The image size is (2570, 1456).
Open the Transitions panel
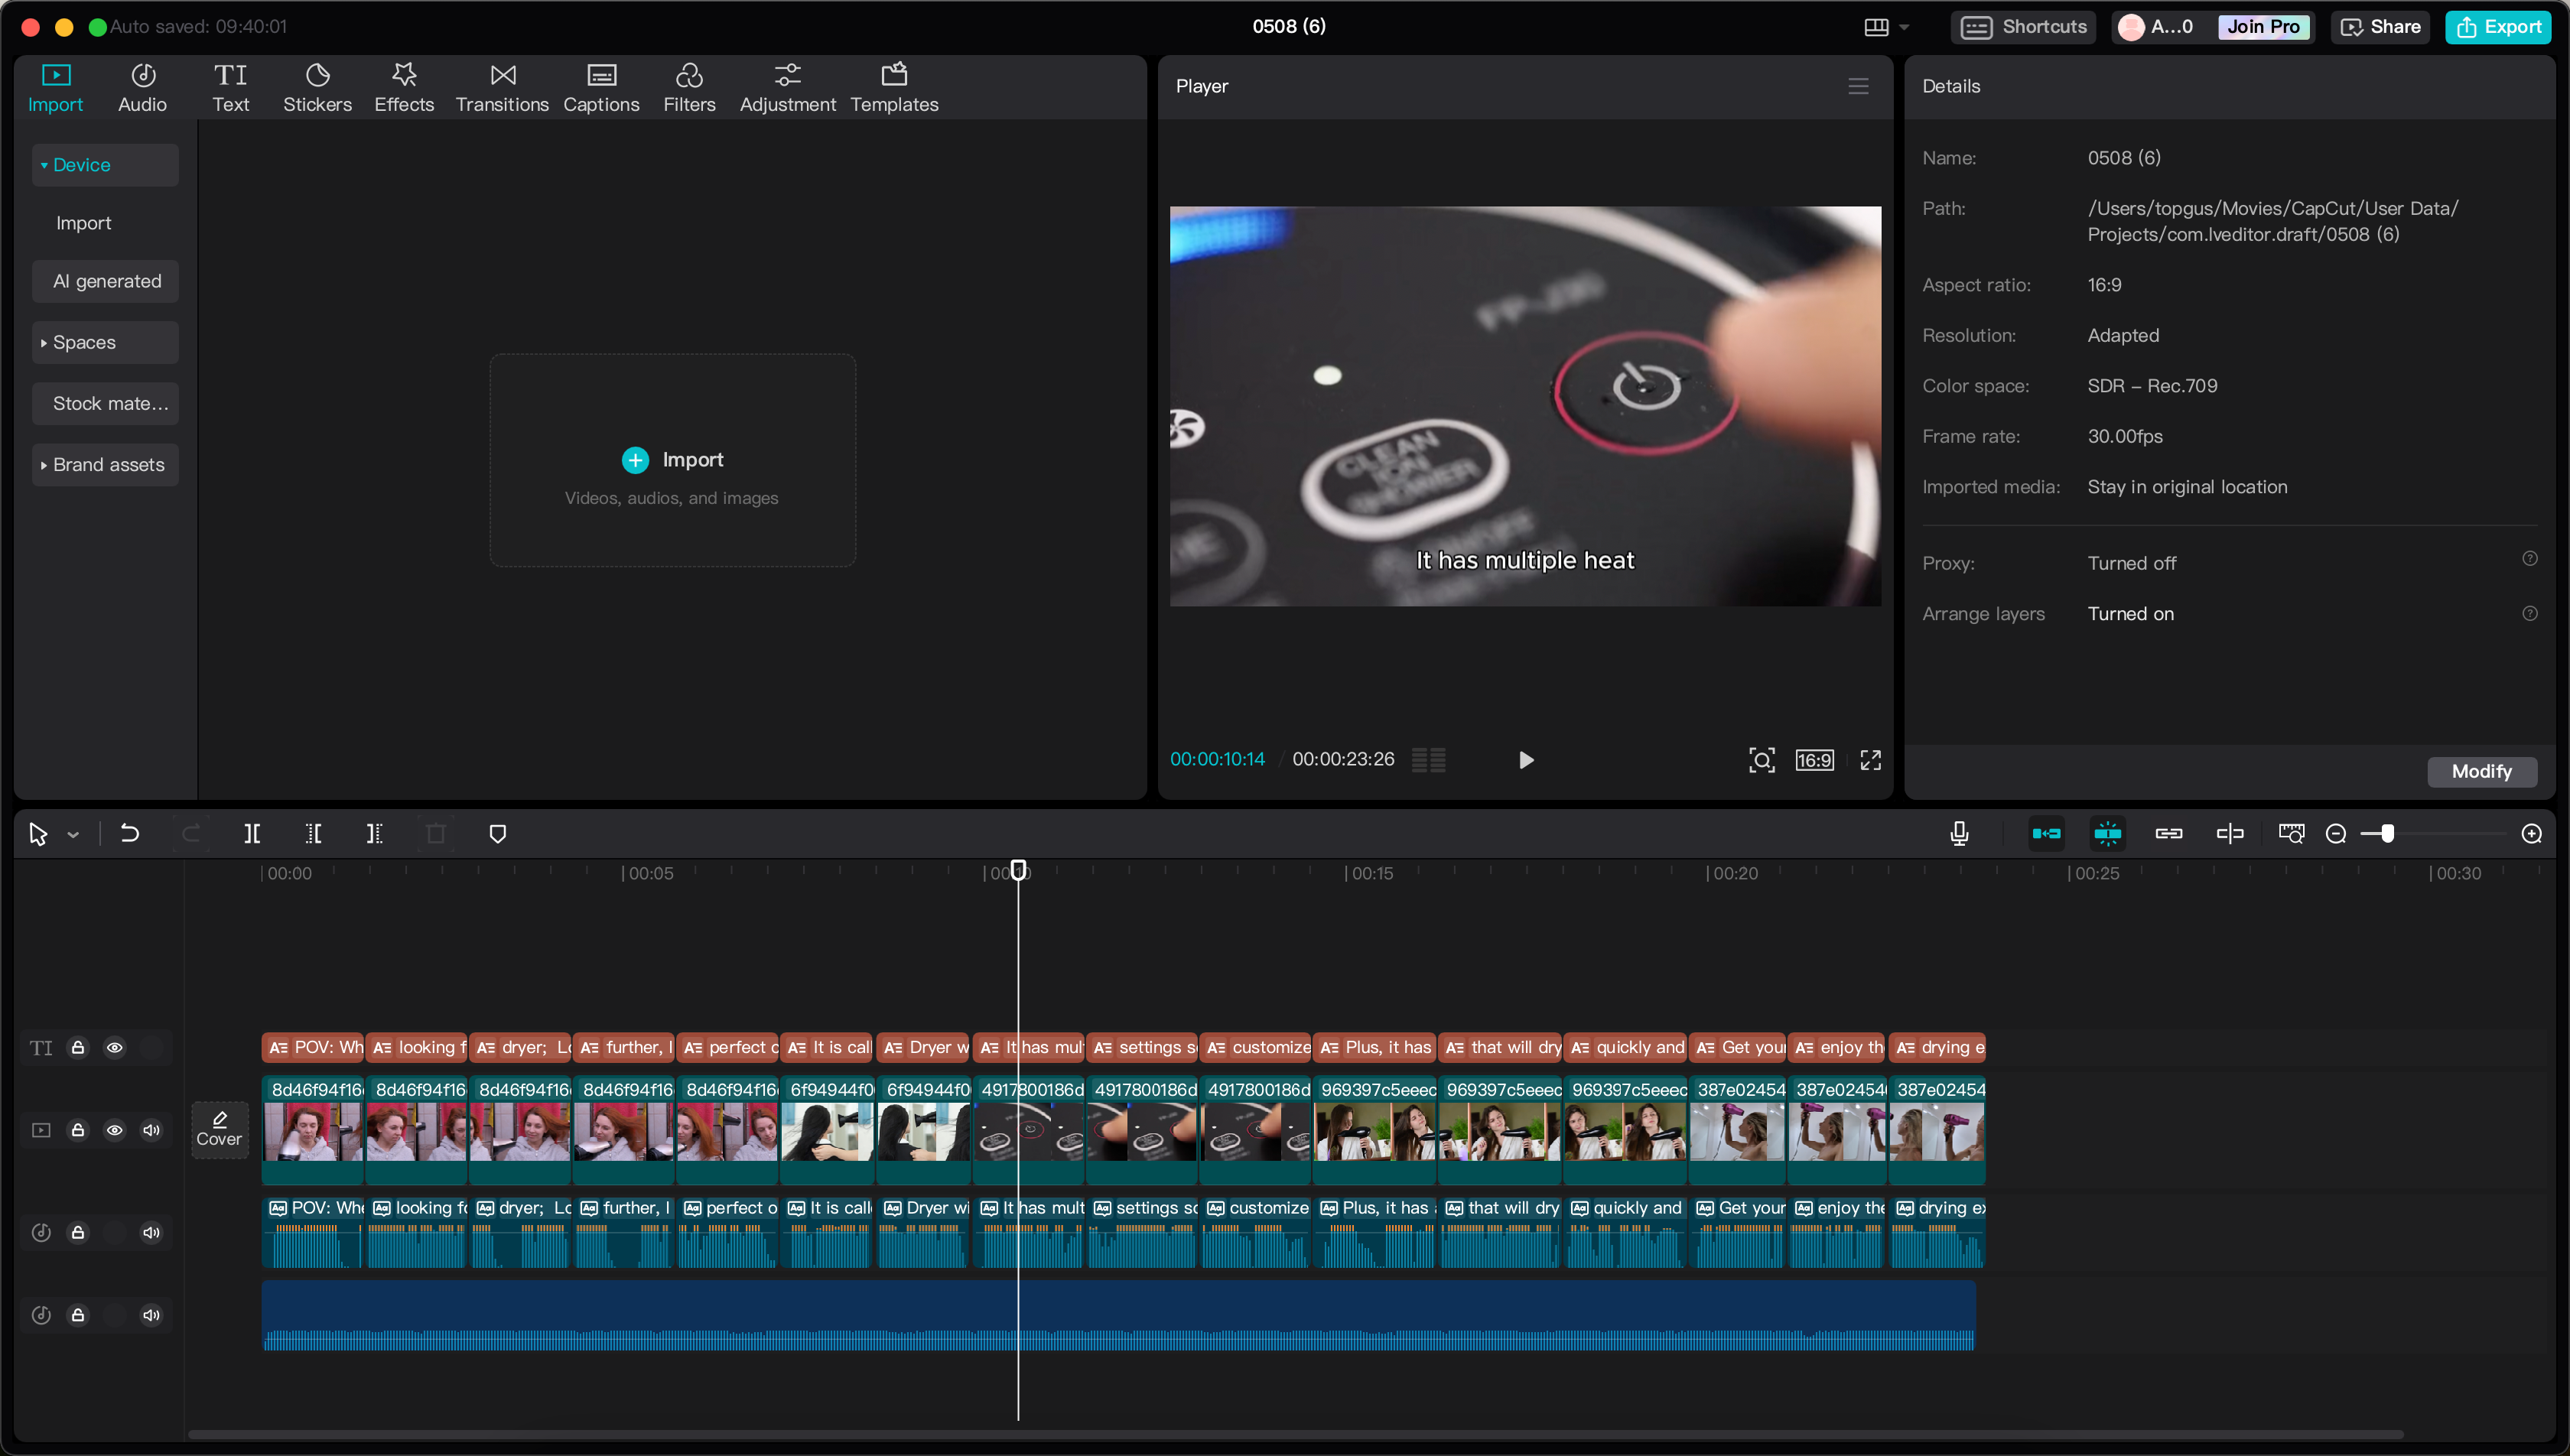(x=502, y=86)
